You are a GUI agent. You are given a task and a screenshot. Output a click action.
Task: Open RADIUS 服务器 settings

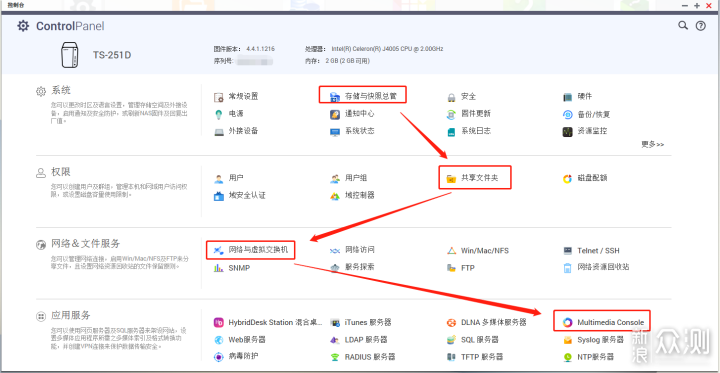pos(362,357)
